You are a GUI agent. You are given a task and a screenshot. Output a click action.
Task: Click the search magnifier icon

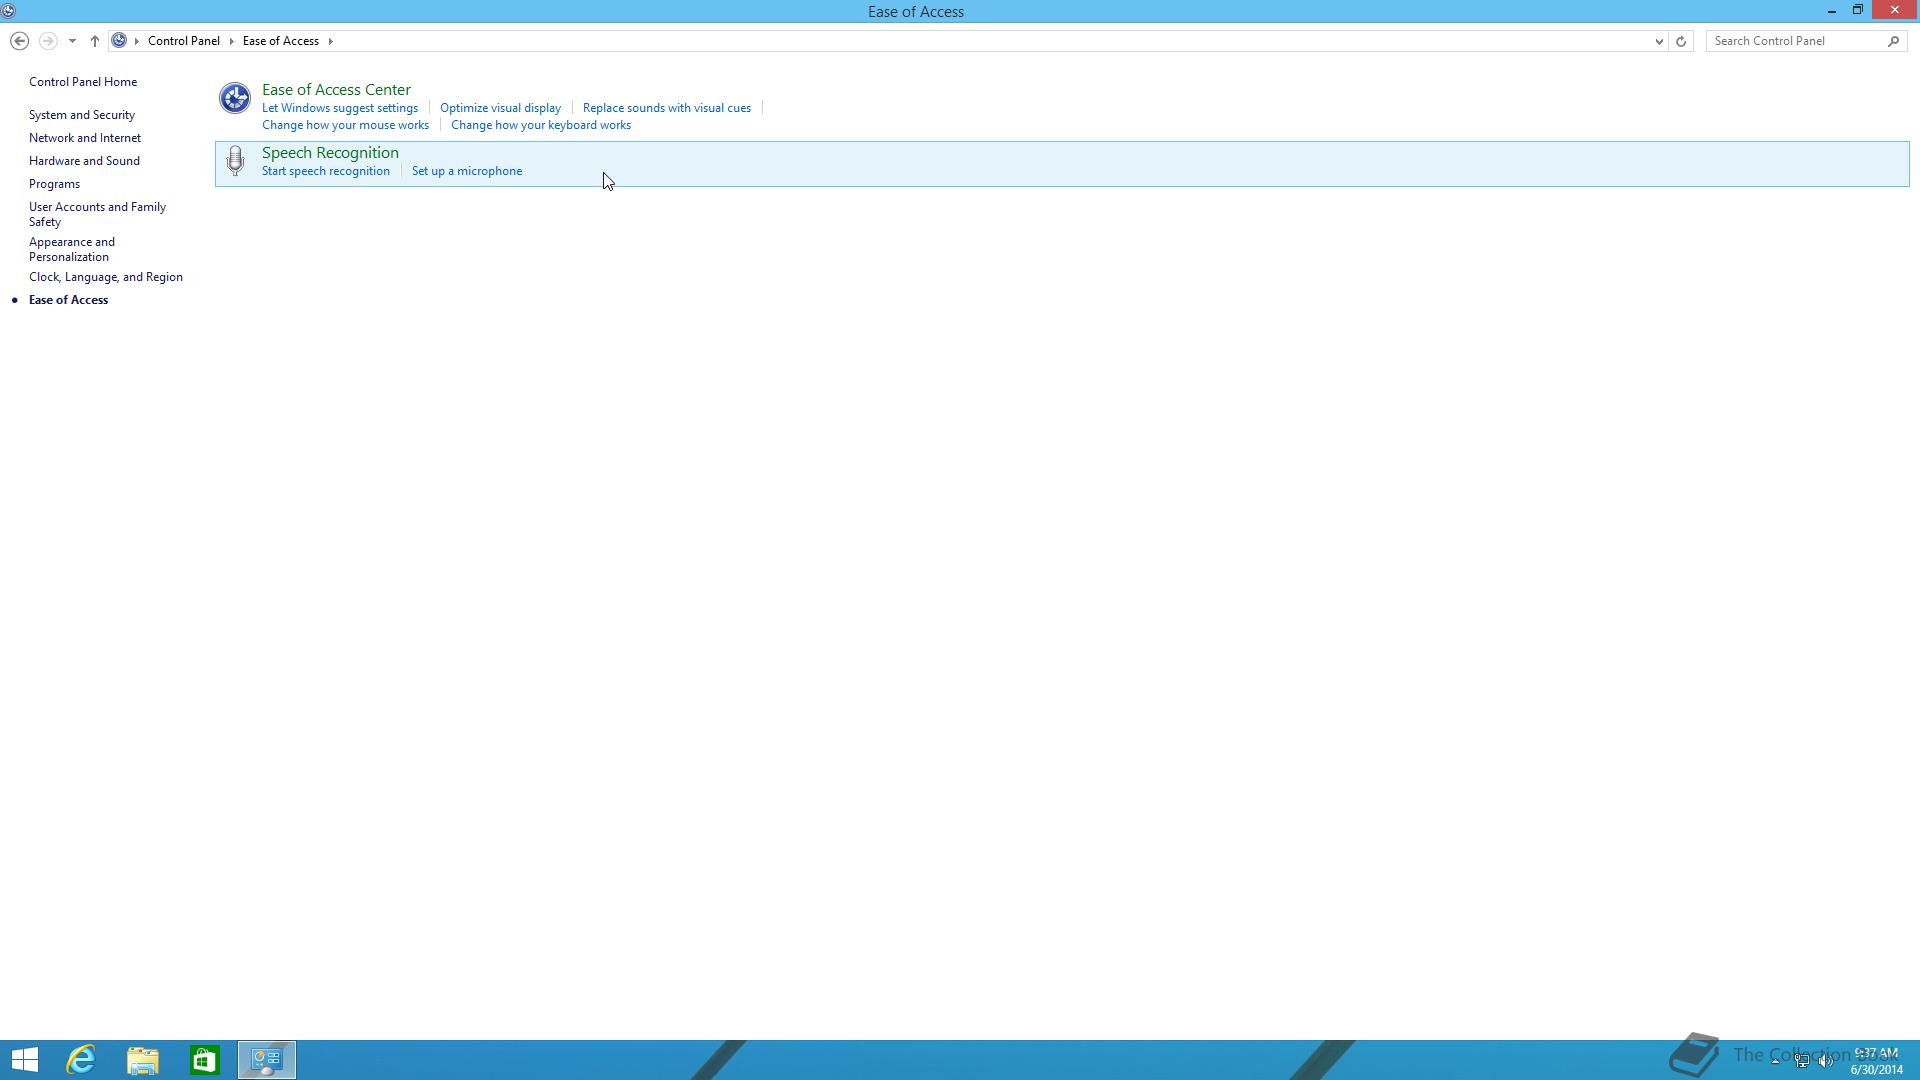click(1893, 41)
